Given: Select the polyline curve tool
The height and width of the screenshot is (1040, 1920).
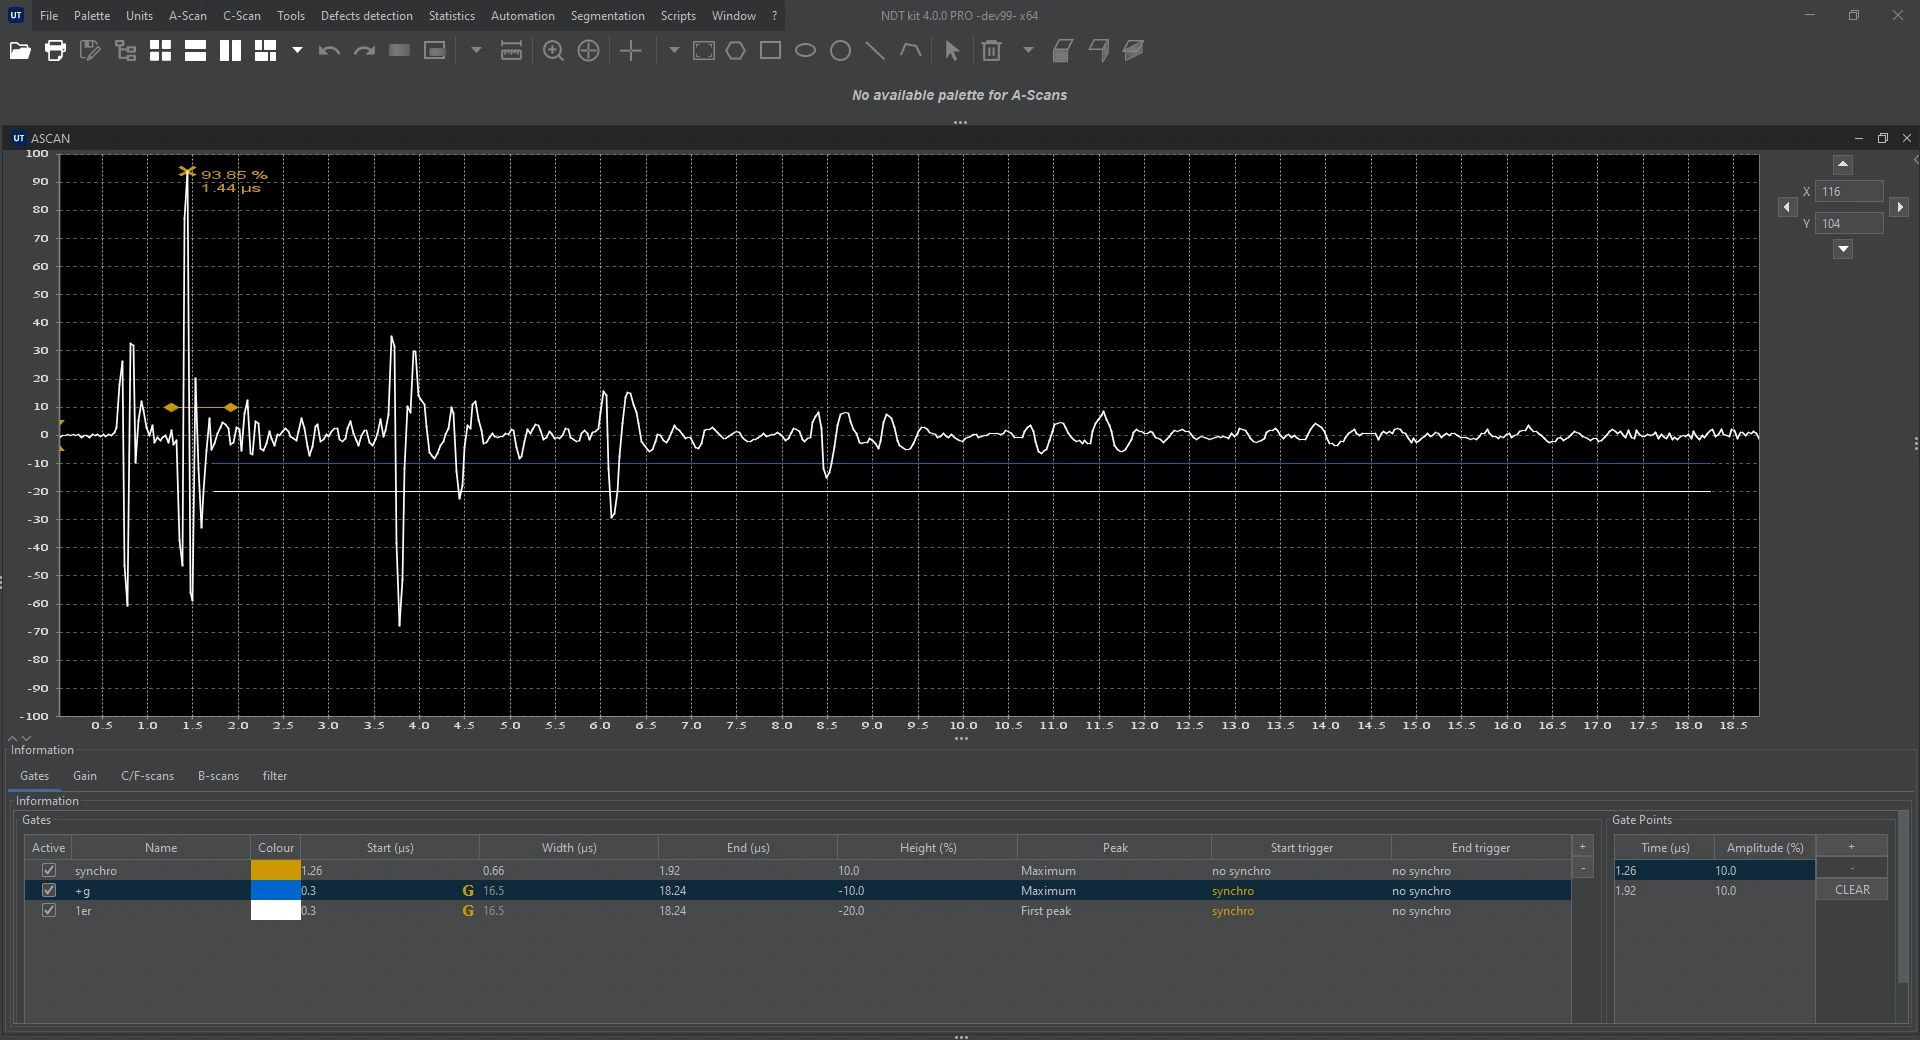Looking at the screenshot, I should [x=910, y=51].
